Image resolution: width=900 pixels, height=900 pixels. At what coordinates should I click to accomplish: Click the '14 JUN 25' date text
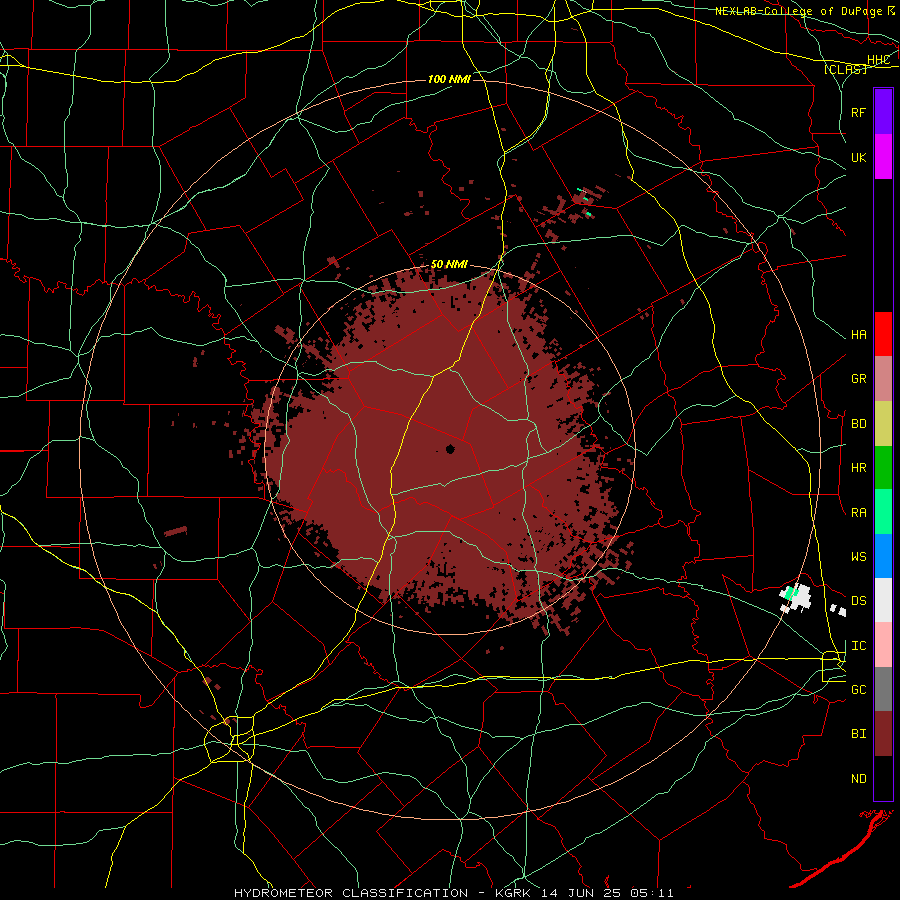click(x=581, y=893)
